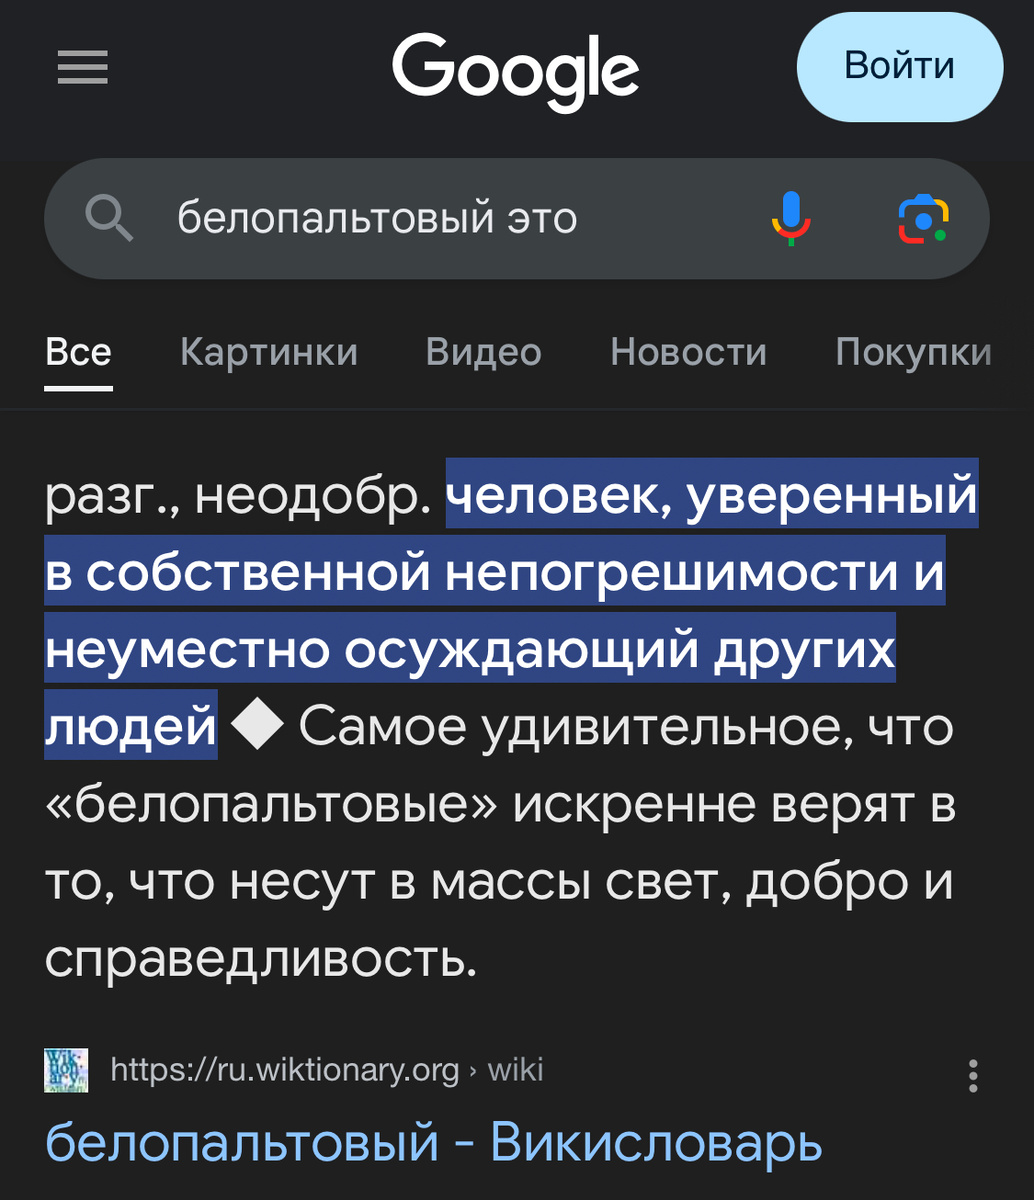Image resolution: width=1034 pixels, height=1200 pixels.
Task: Switch to the Покупки tab
Action: pos(913,352)
